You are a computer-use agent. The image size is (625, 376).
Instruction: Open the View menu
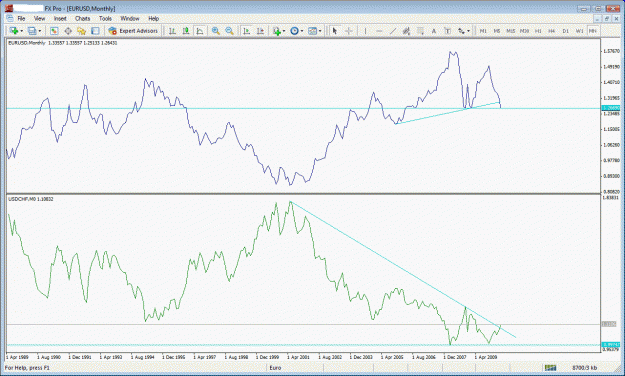(x=39, y=18)
